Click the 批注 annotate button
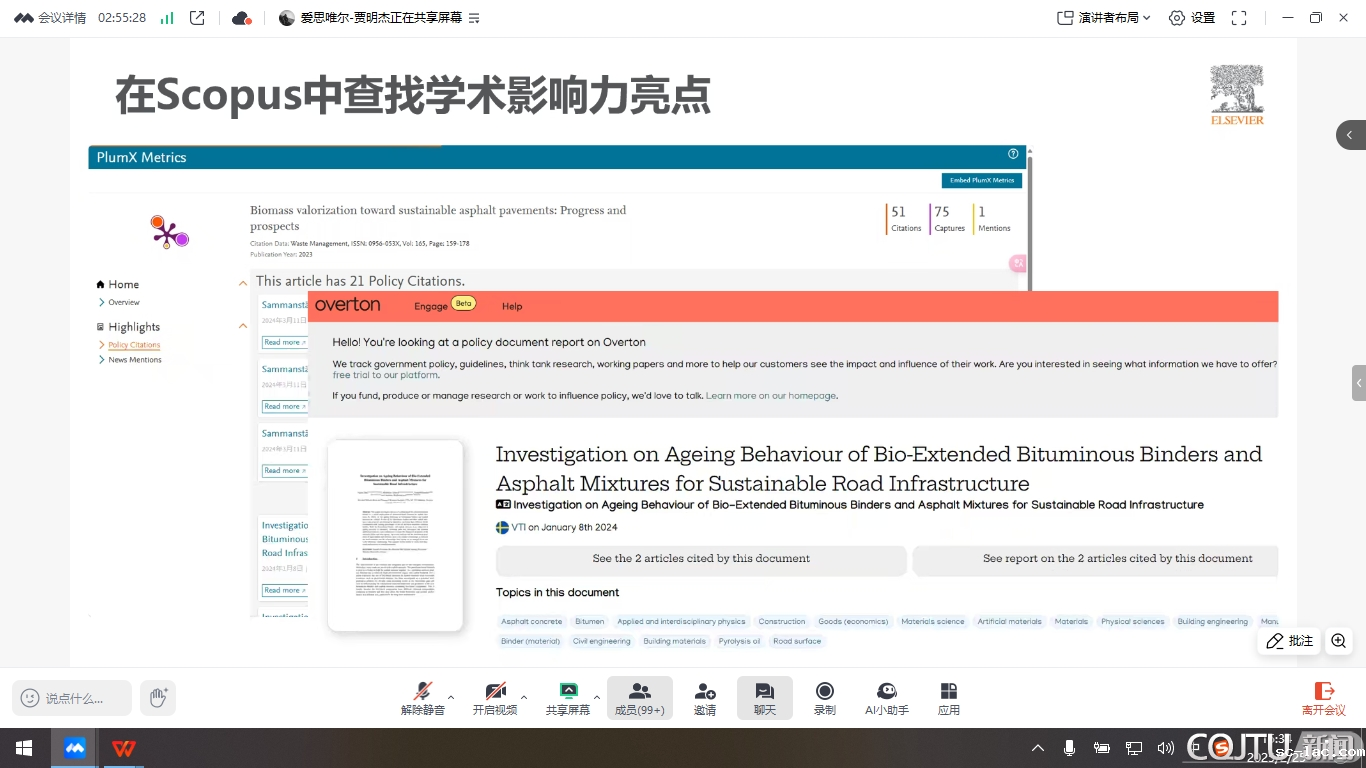 (1289, 641)
